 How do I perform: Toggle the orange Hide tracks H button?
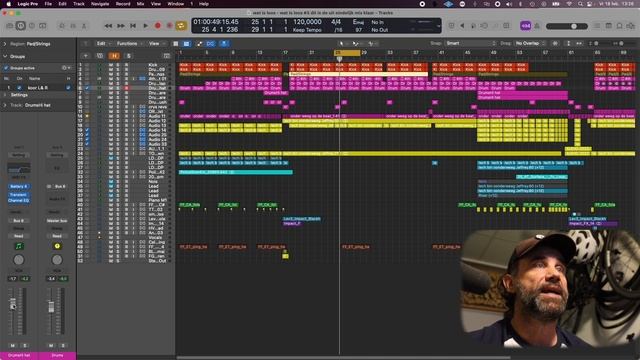[x=114, y=56]
